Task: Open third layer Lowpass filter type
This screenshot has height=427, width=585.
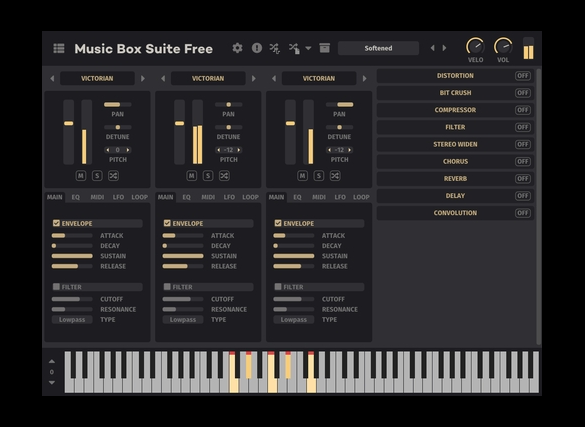Action: click(294, 320)
